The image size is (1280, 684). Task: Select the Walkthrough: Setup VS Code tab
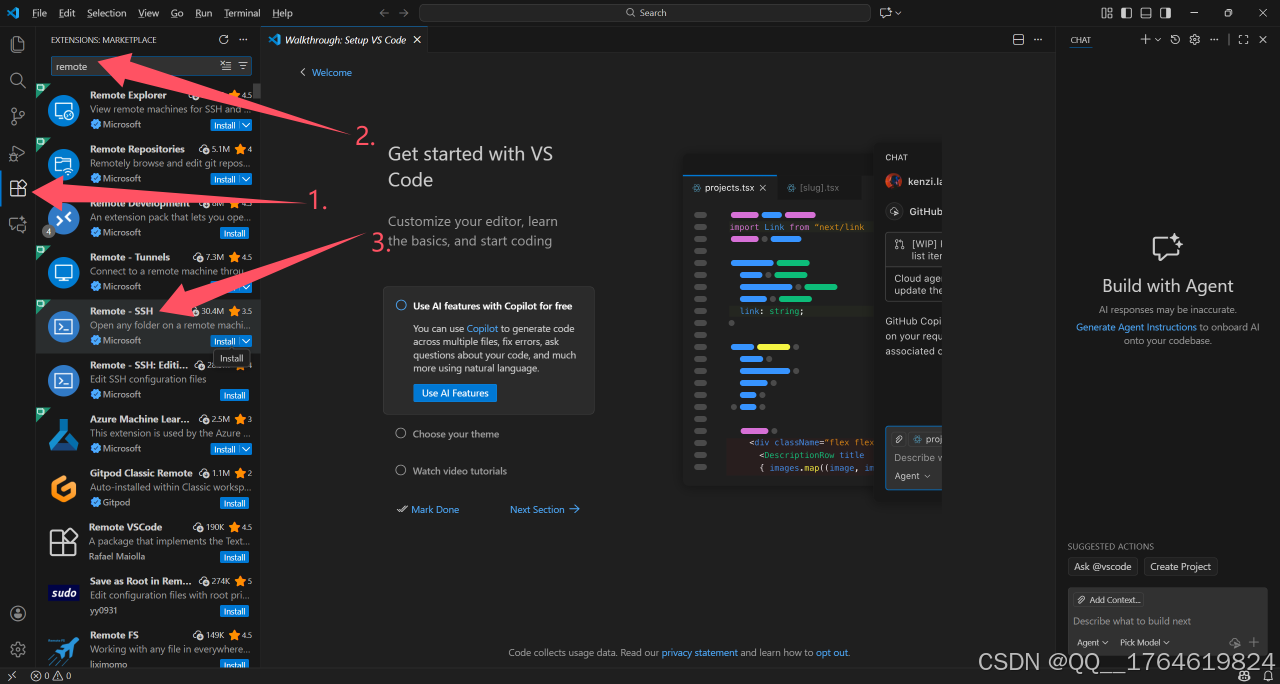(345, 40)
